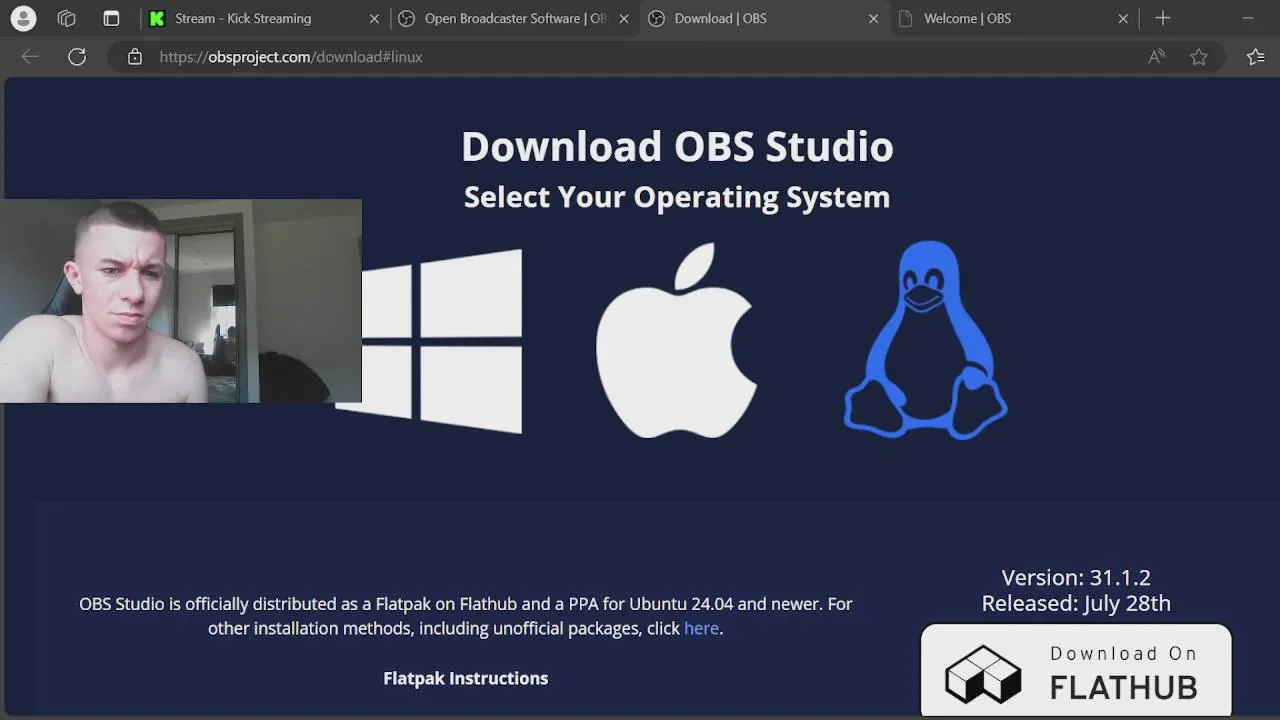The width and height of the screenshot is (1280, 720).
Task: Refresh the current page
Action: 77,57
